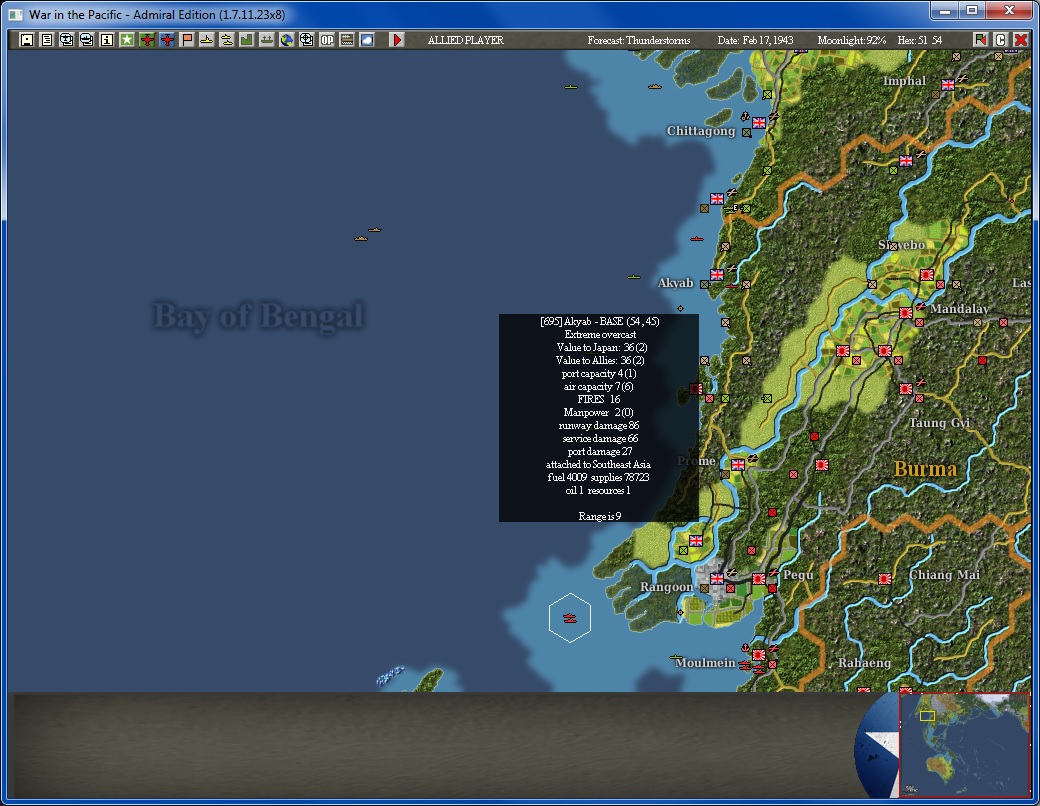Viewport: 1040px width, 806px height.
Task: Click the flag icon beside the C button
Action: (980, 40)
